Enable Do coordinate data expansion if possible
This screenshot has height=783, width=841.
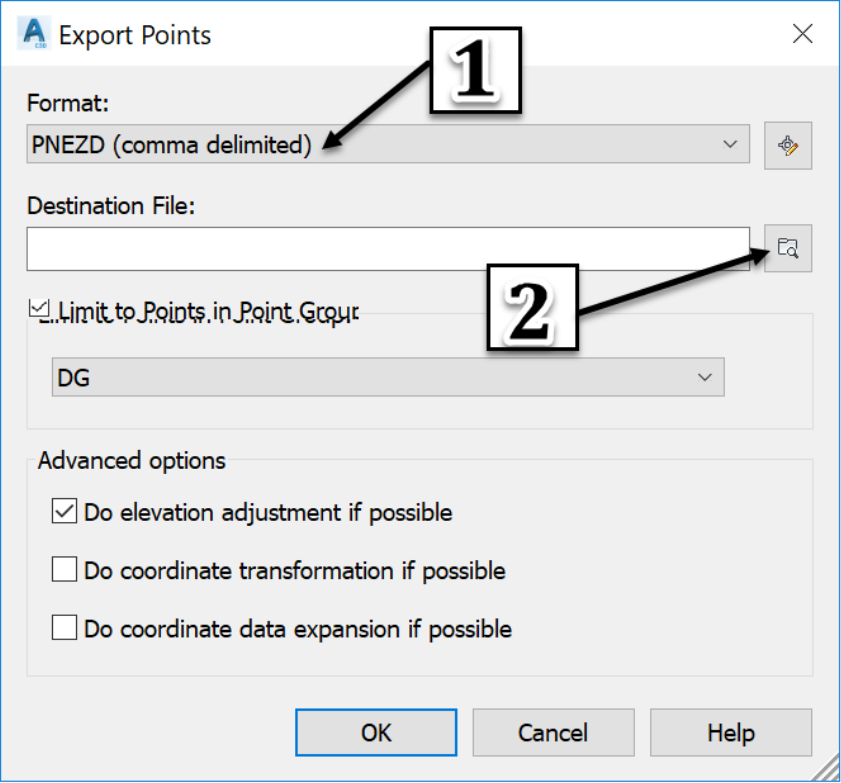tap(64, 627)
